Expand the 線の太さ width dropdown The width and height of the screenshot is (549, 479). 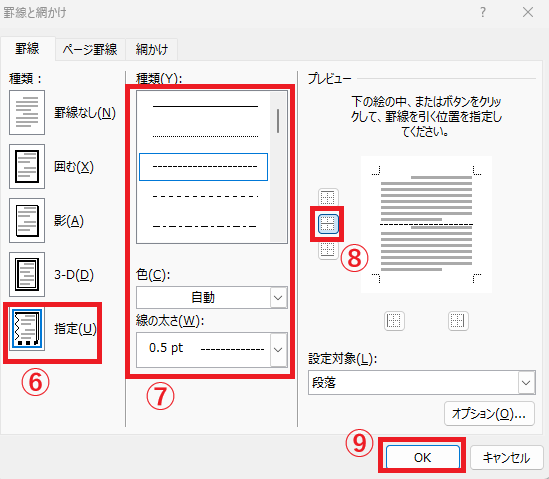pyautogui.click(x=212, y=349)
